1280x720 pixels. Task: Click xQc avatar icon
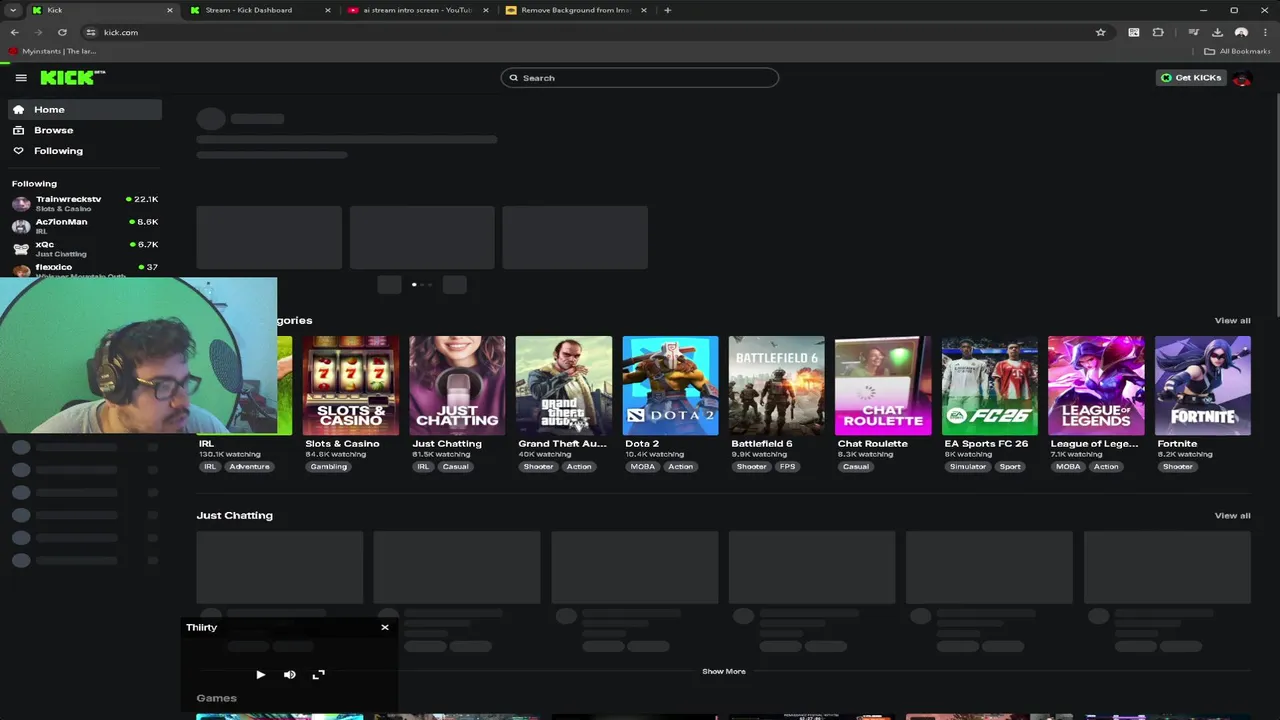21,249
